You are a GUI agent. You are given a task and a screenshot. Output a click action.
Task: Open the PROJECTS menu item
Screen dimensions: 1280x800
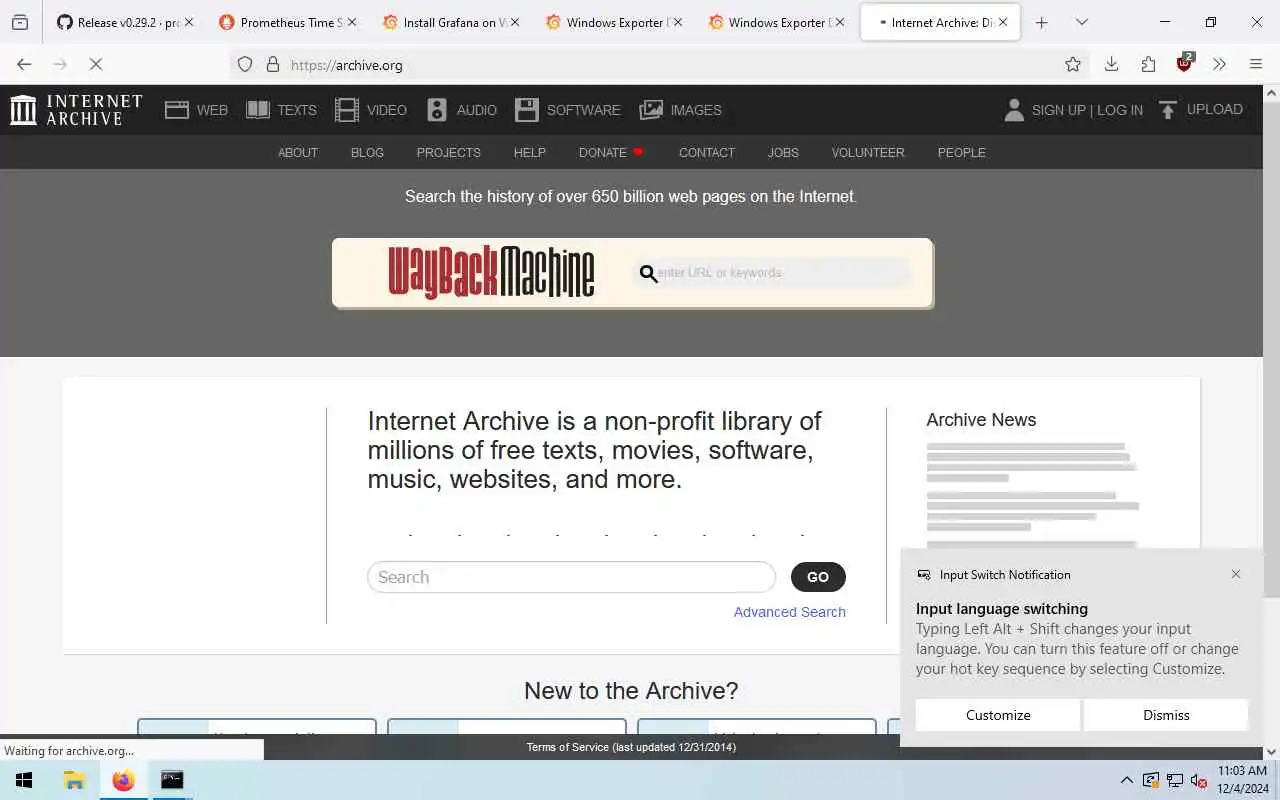pos(449,152)
